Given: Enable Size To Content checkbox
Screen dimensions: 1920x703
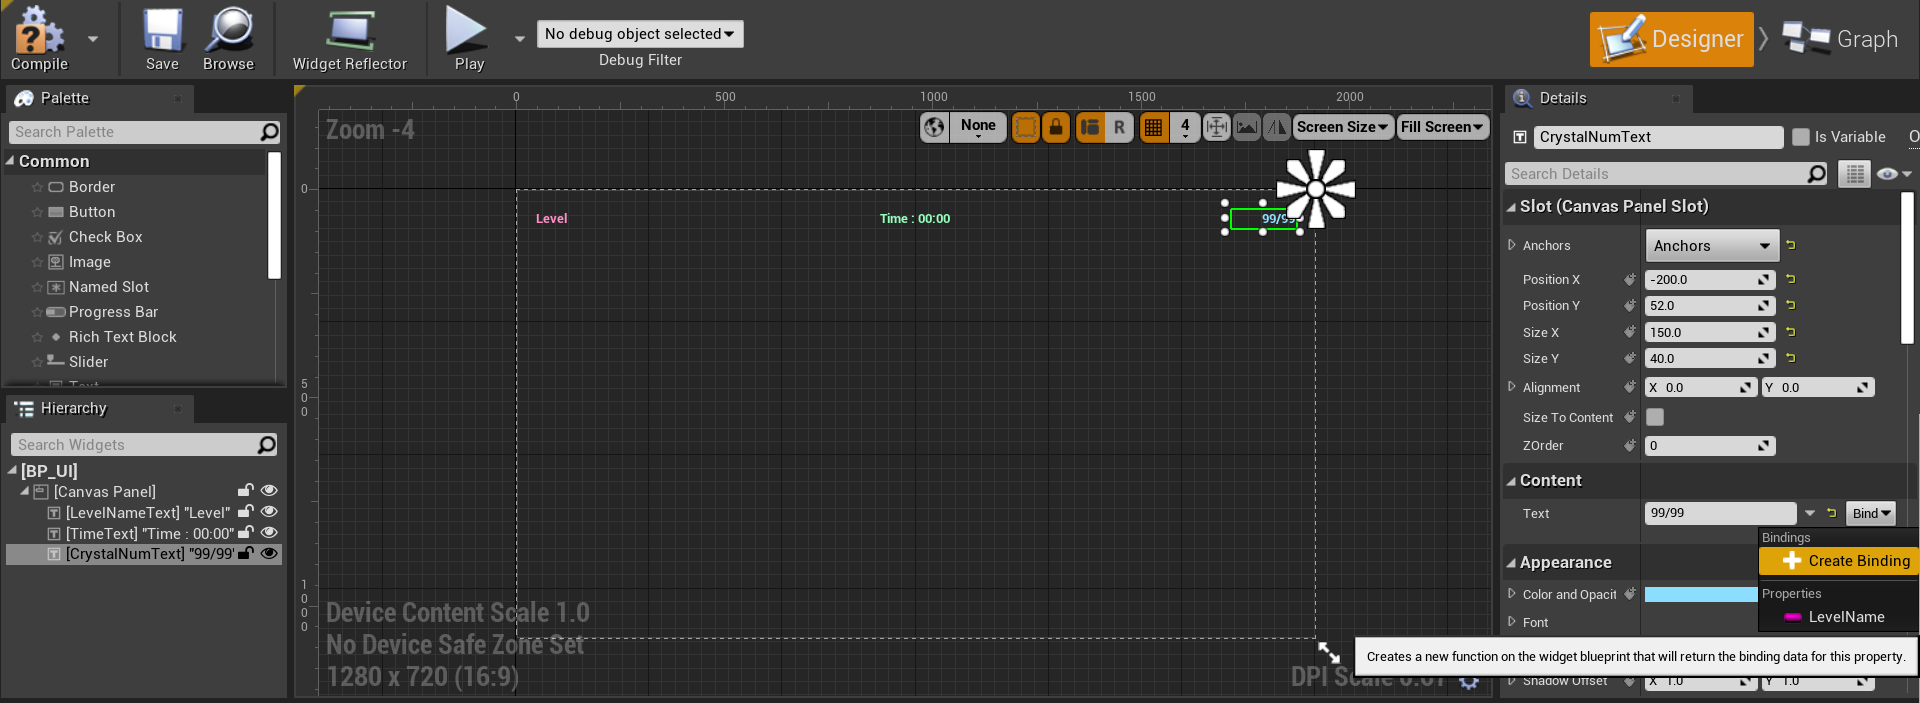Looking at the screenshot, I should 1655,417.
